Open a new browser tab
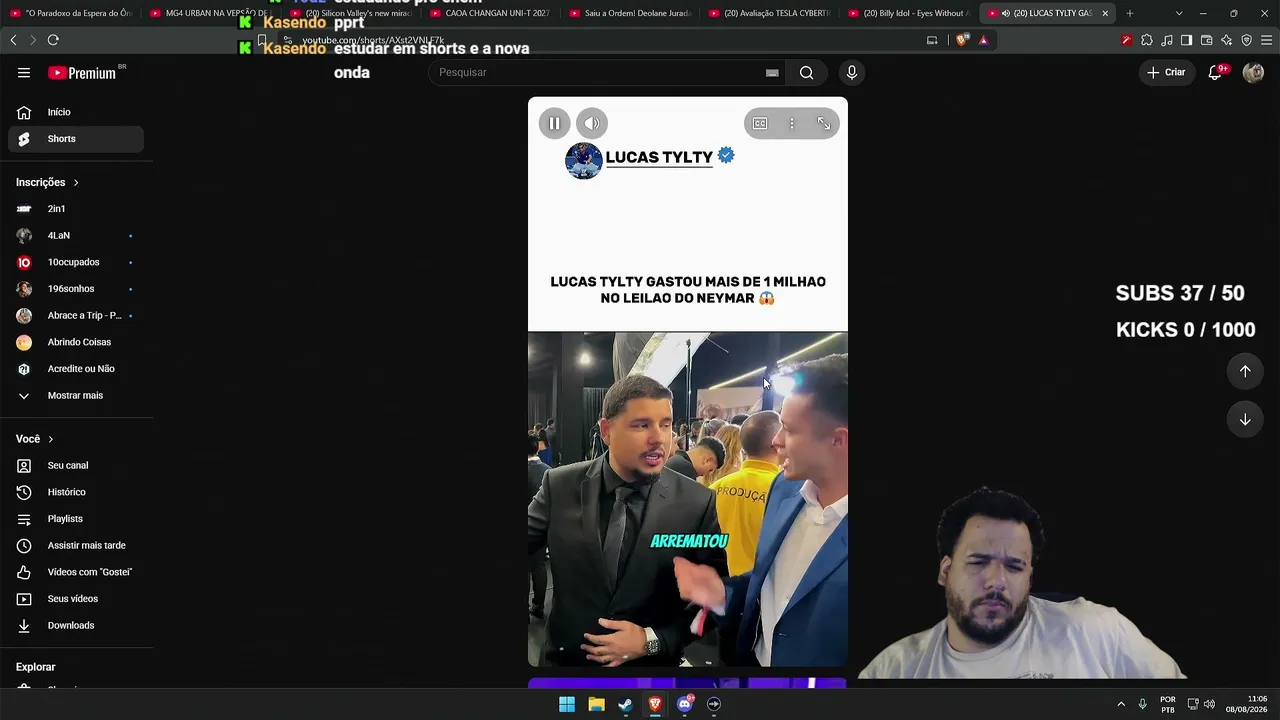This screenshot has width=1280, height=720. pyautogui.click(x=1130, y=13)
